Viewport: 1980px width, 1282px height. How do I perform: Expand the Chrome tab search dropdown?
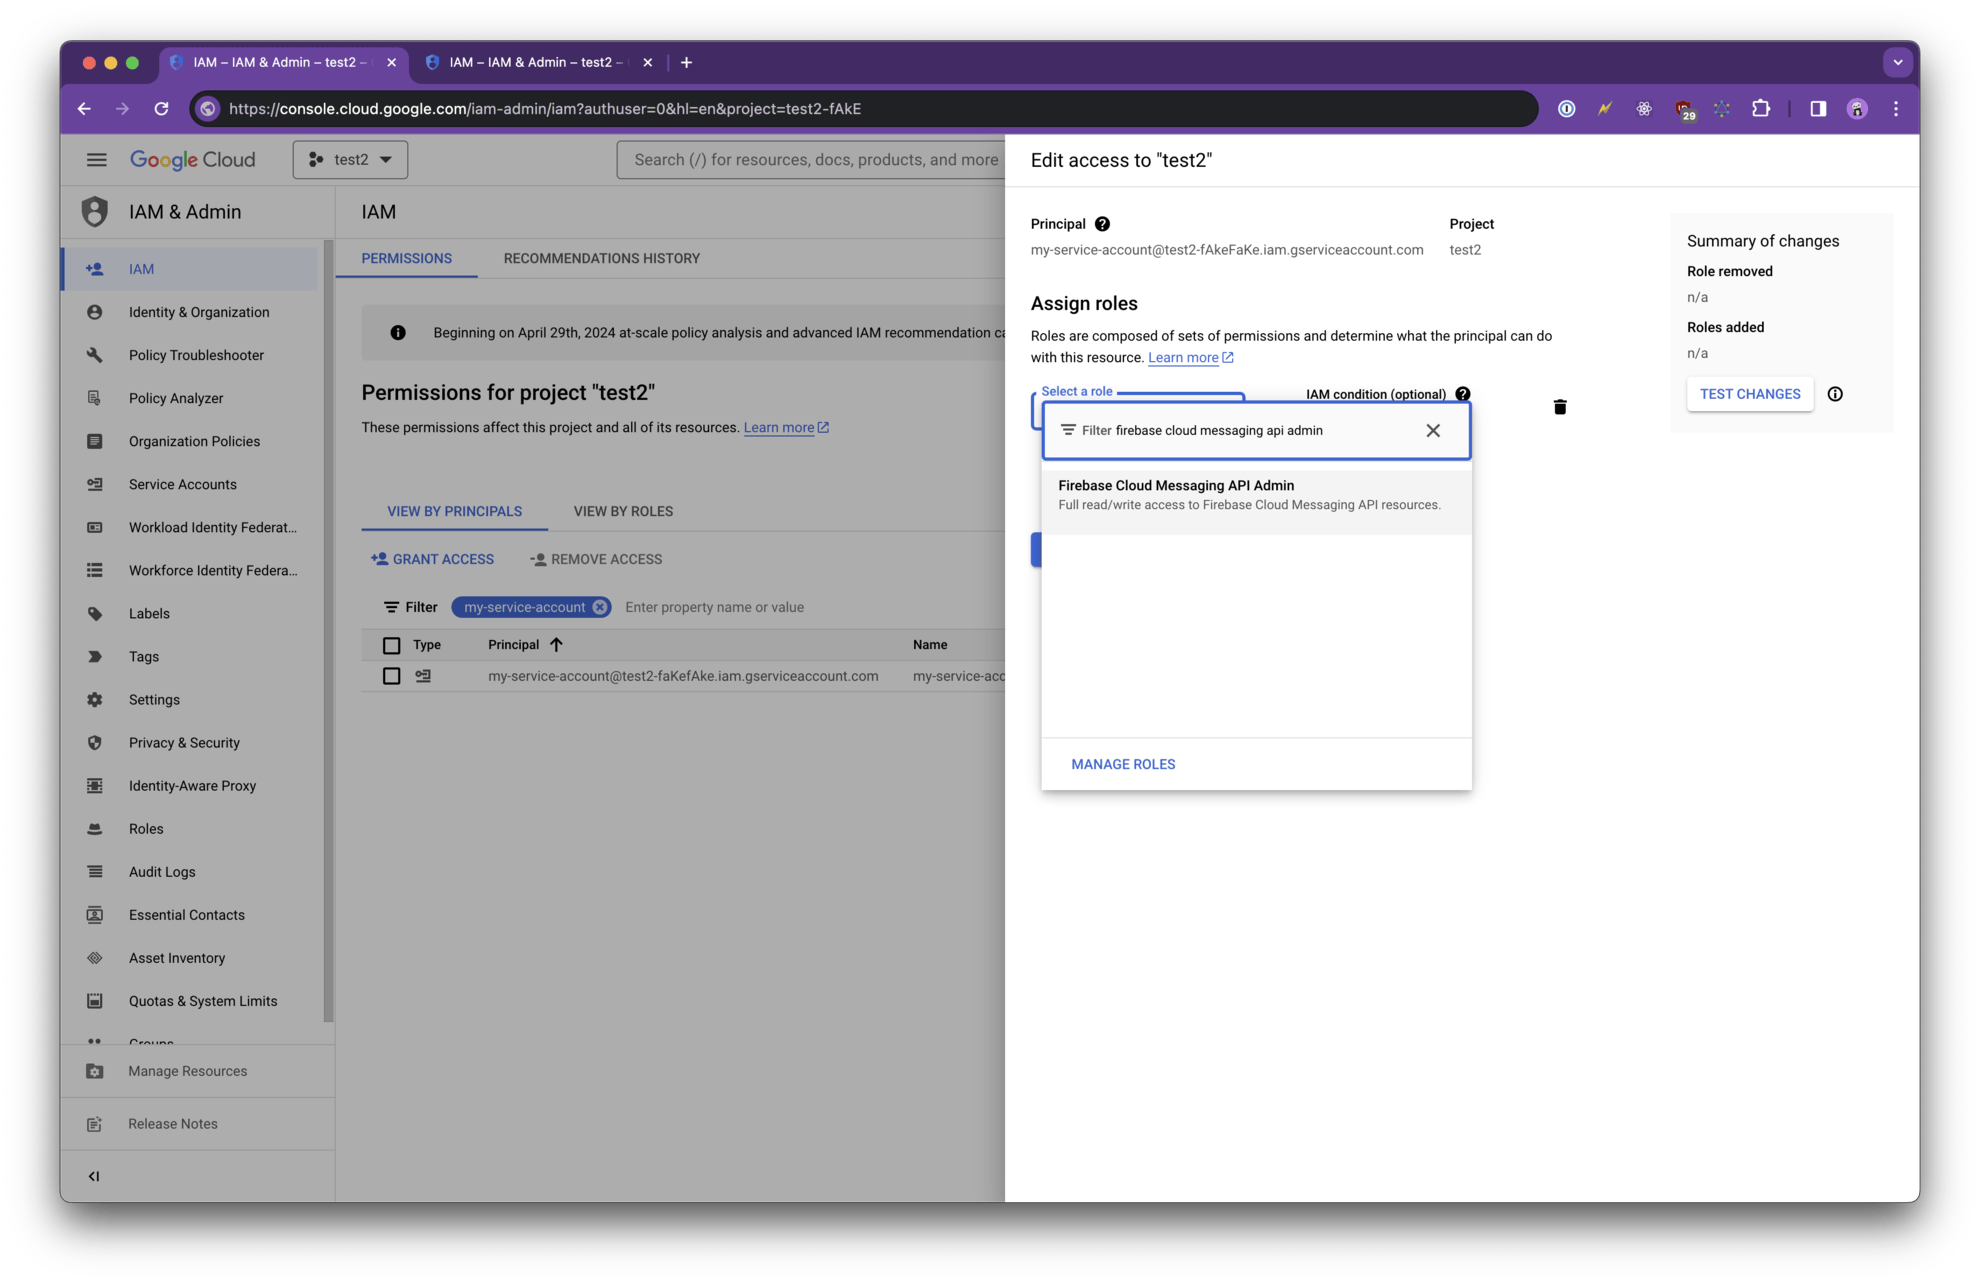point(1897,62)
